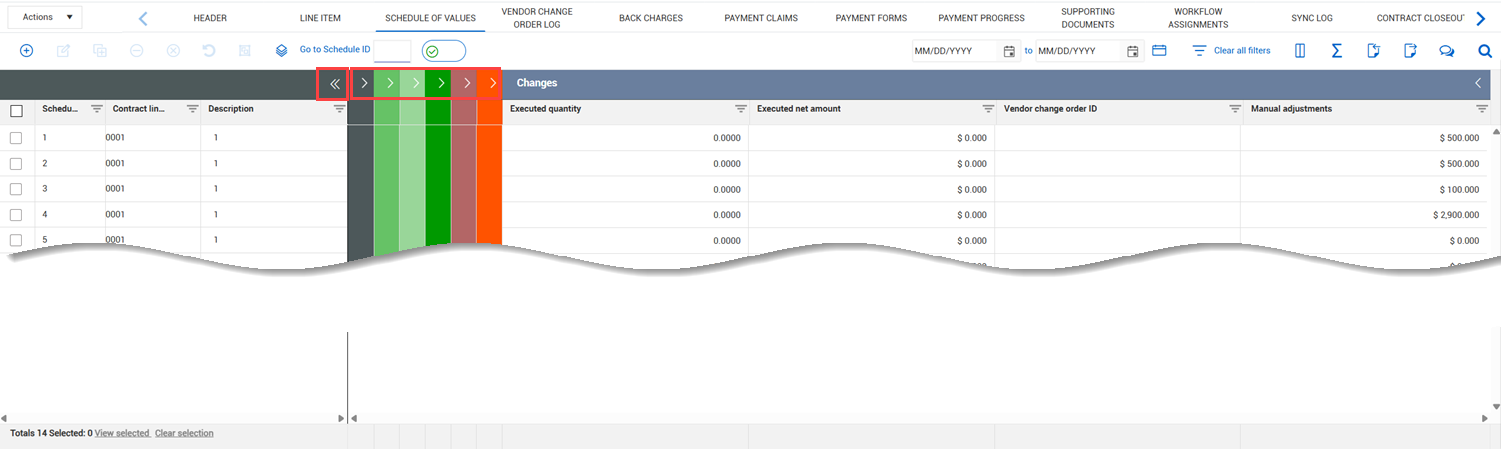Viewport: 1501px width, 449px height.
Task: Click the search magnifier icon
Action: coord(1484,51)
